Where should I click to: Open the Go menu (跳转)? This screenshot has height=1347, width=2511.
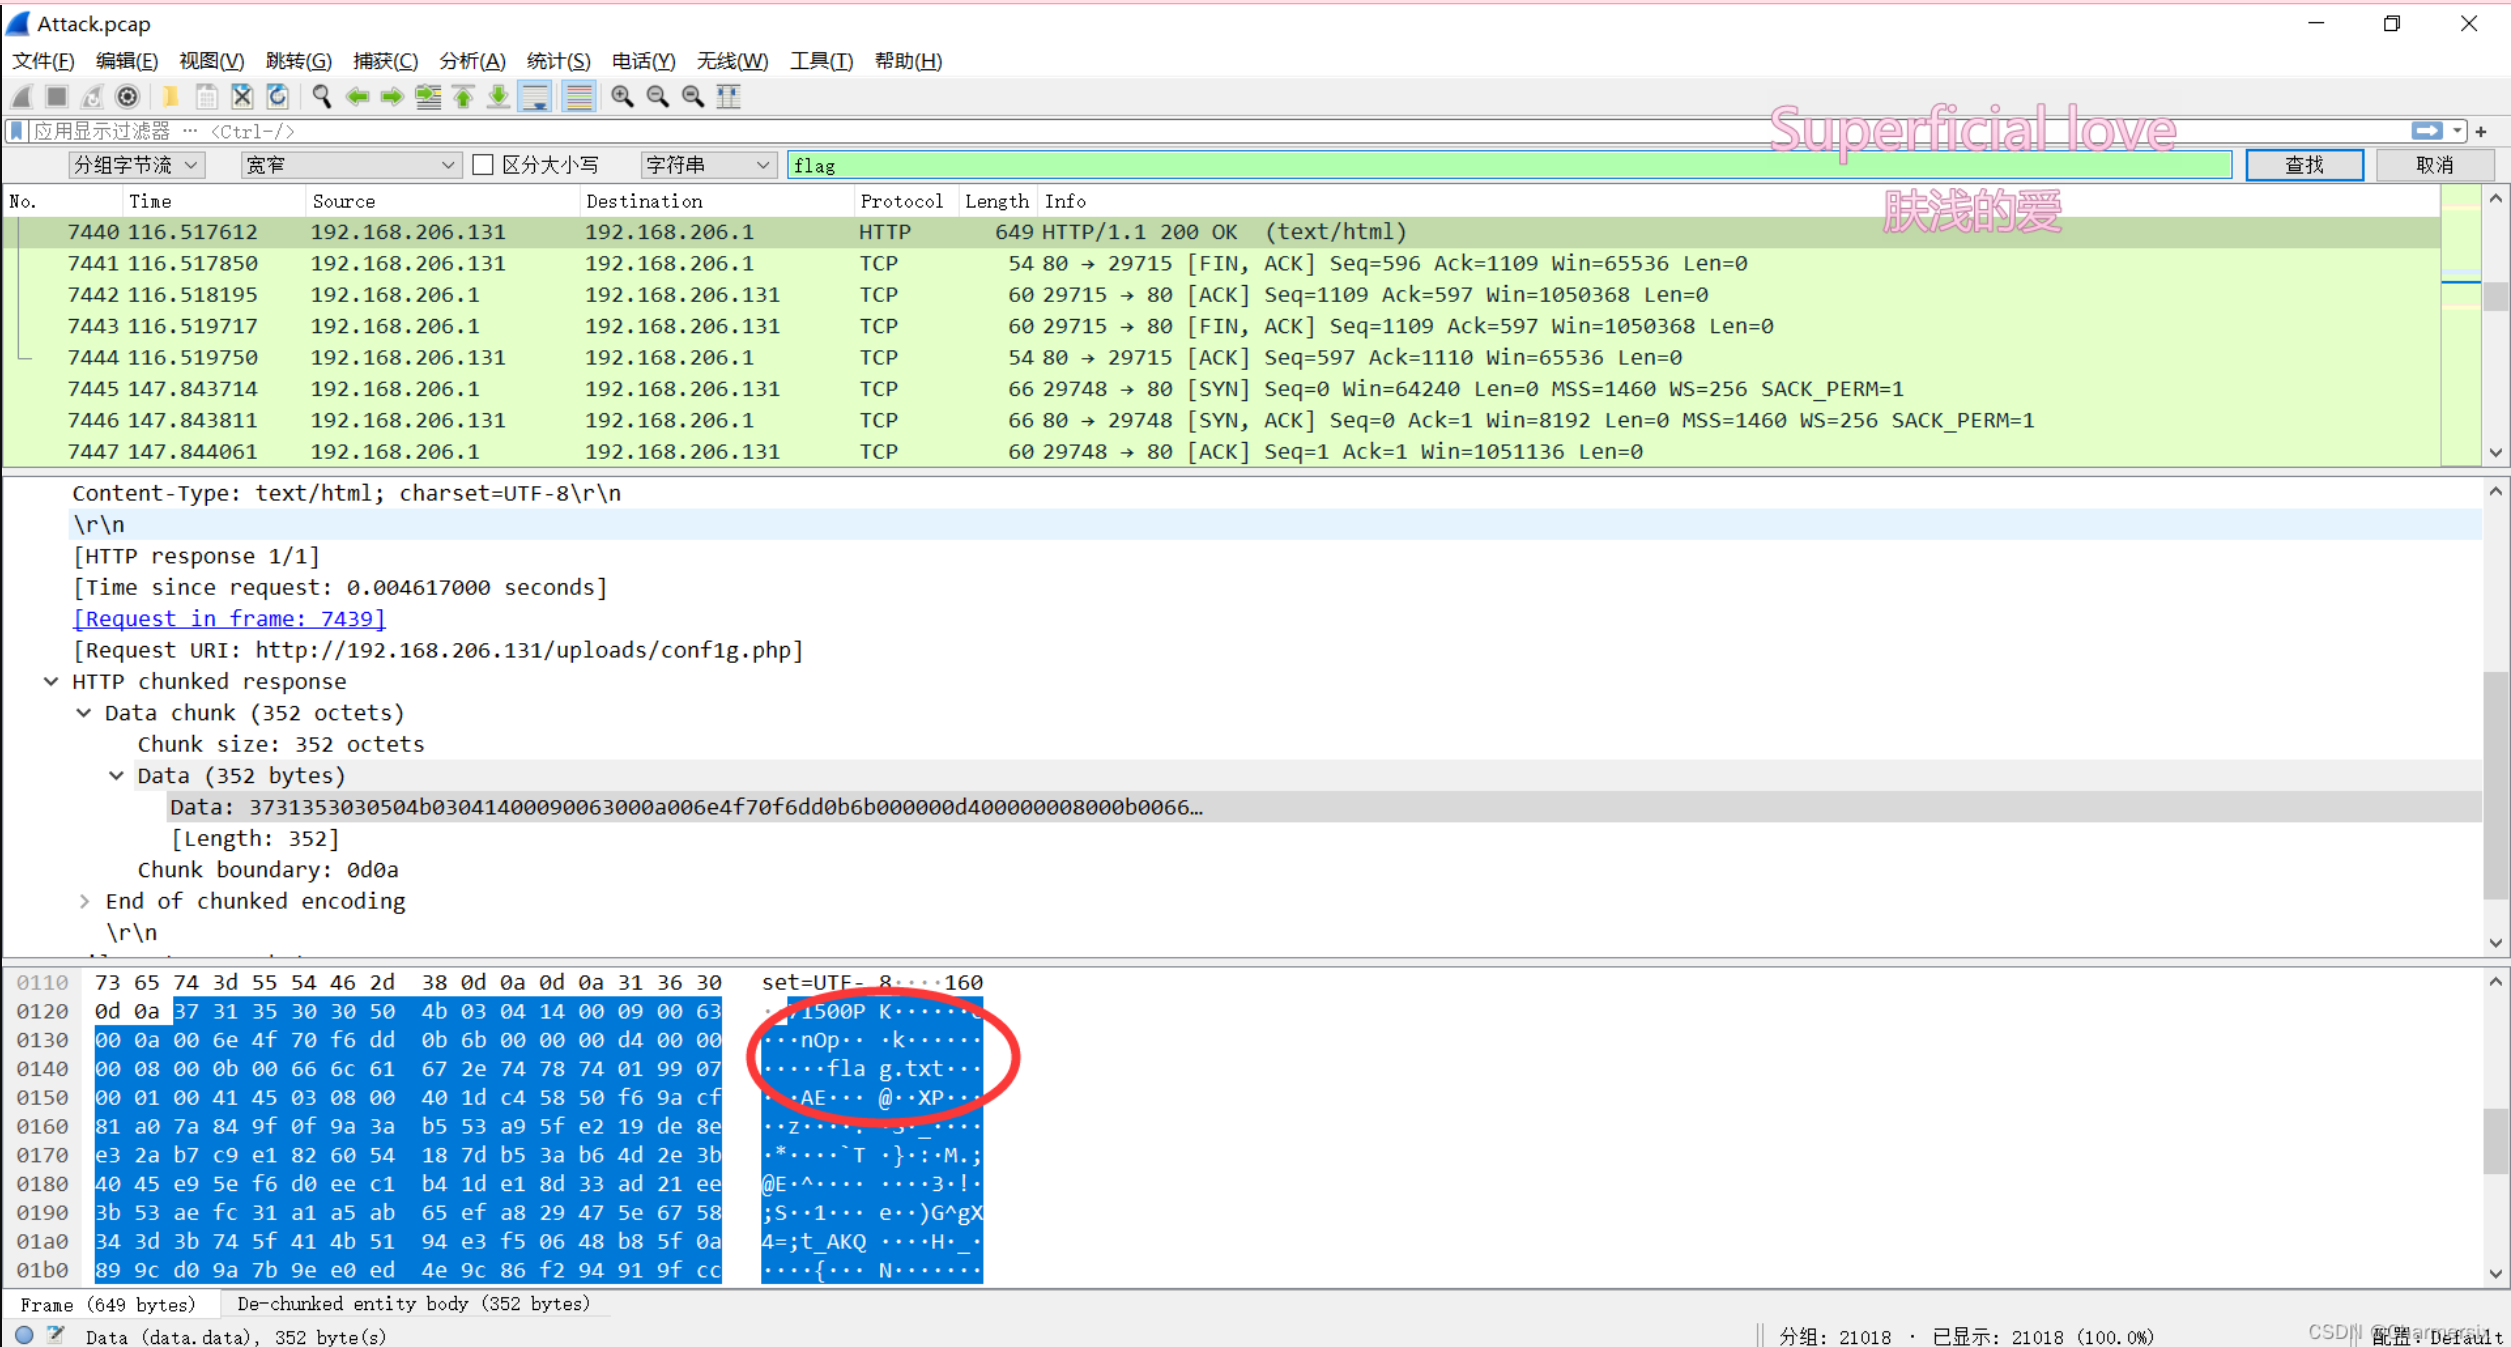pos(298,61)
